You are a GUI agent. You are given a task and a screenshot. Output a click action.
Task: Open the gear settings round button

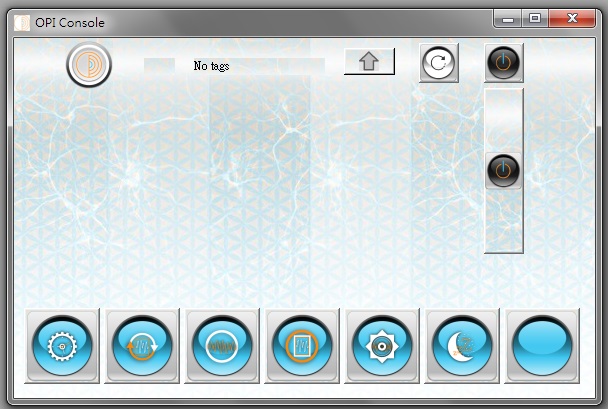tap(62, 346)
